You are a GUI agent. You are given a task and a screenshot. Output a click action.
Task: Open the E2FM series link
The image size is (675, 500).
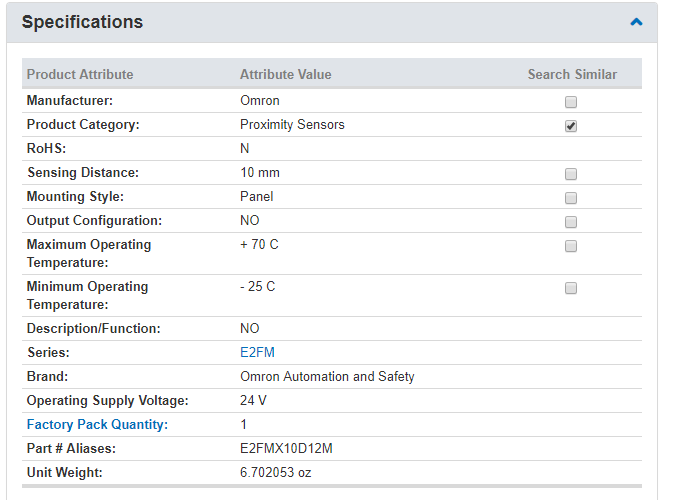tap(257, 352)
